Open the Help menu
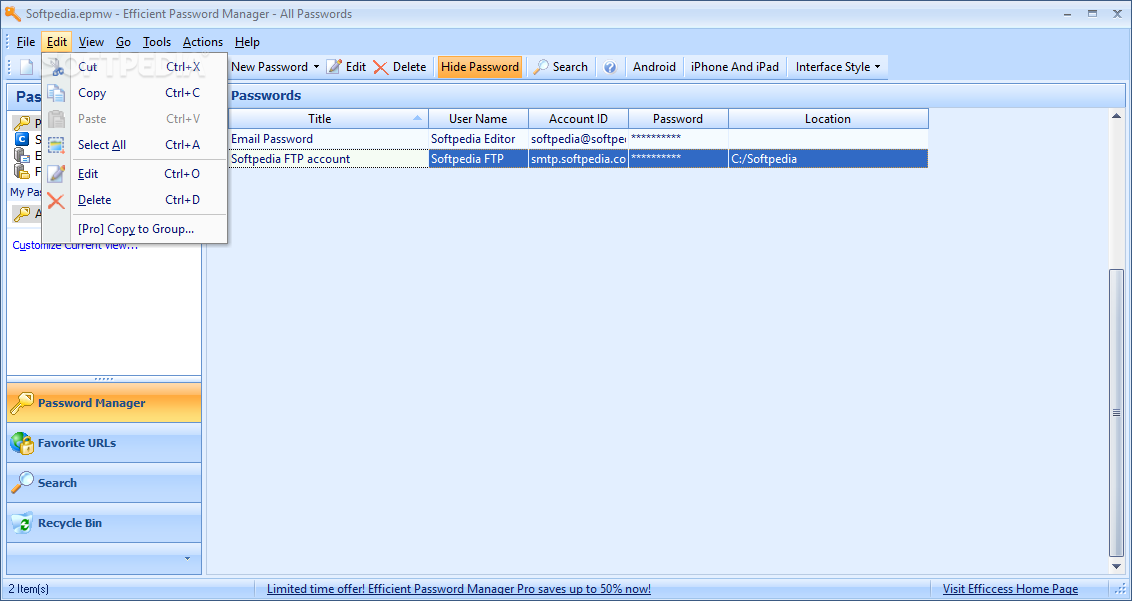The height and width of the screenshot is (601, 1132). coord(247,42)
